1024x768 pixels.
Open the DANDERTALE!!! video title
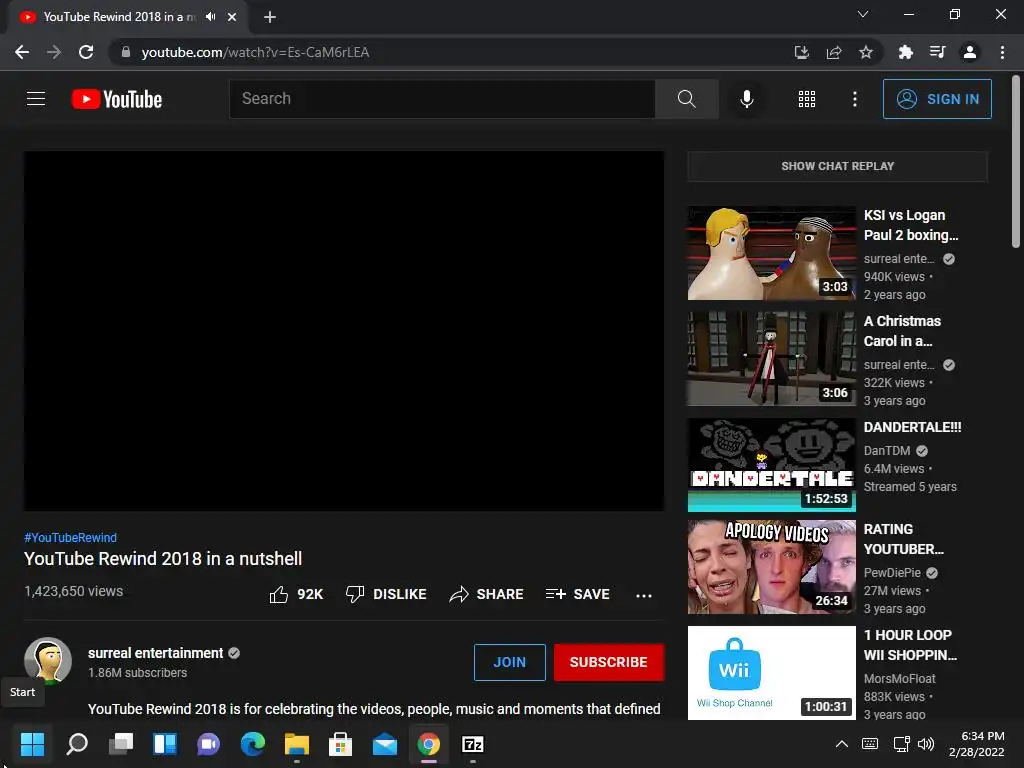[912, 427]
